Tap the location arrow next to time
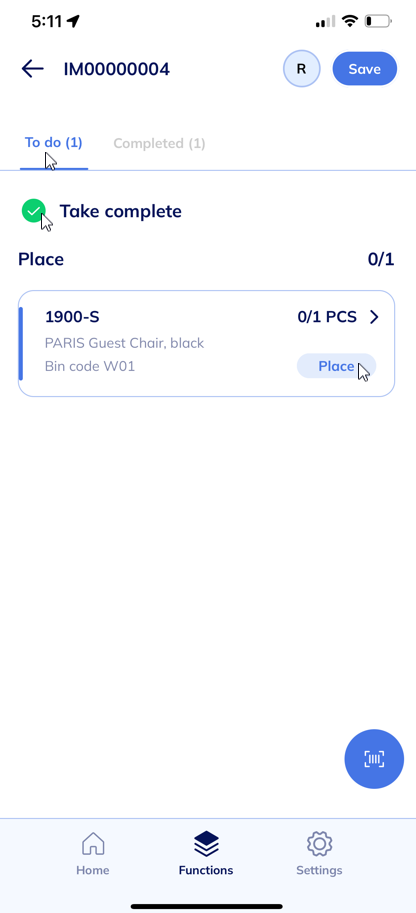This screenshot has width=416, height=913. tap(73, 22)
